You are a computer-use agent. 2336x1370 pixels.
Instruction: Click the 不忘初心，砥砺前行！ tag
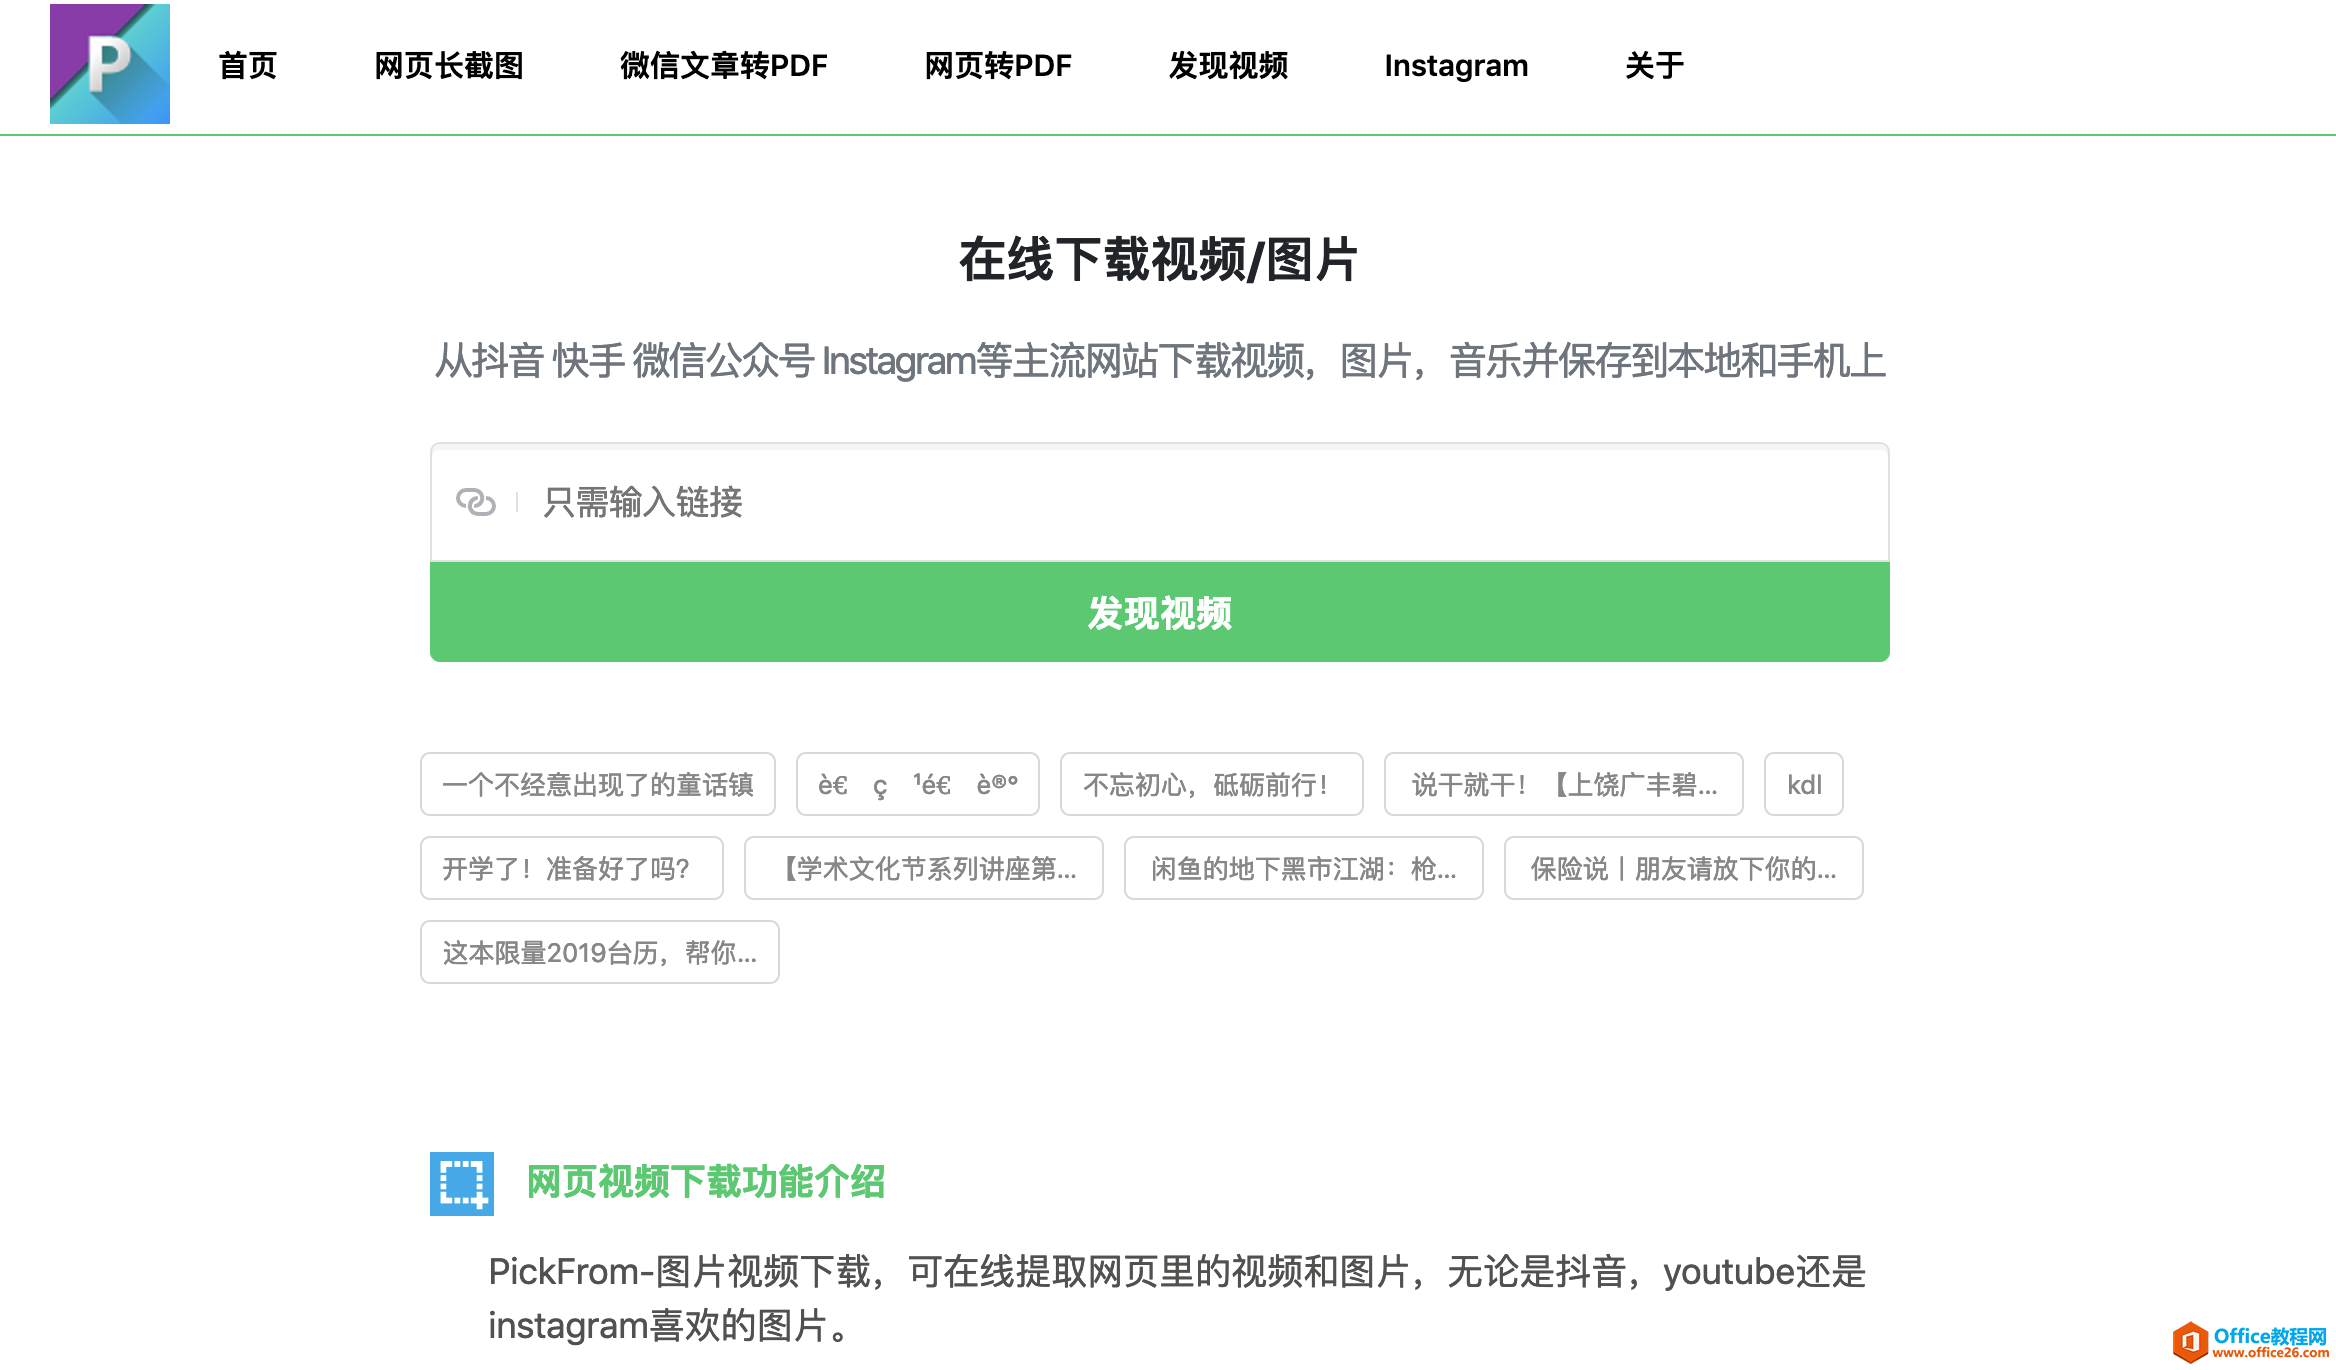click(1210, 784)
